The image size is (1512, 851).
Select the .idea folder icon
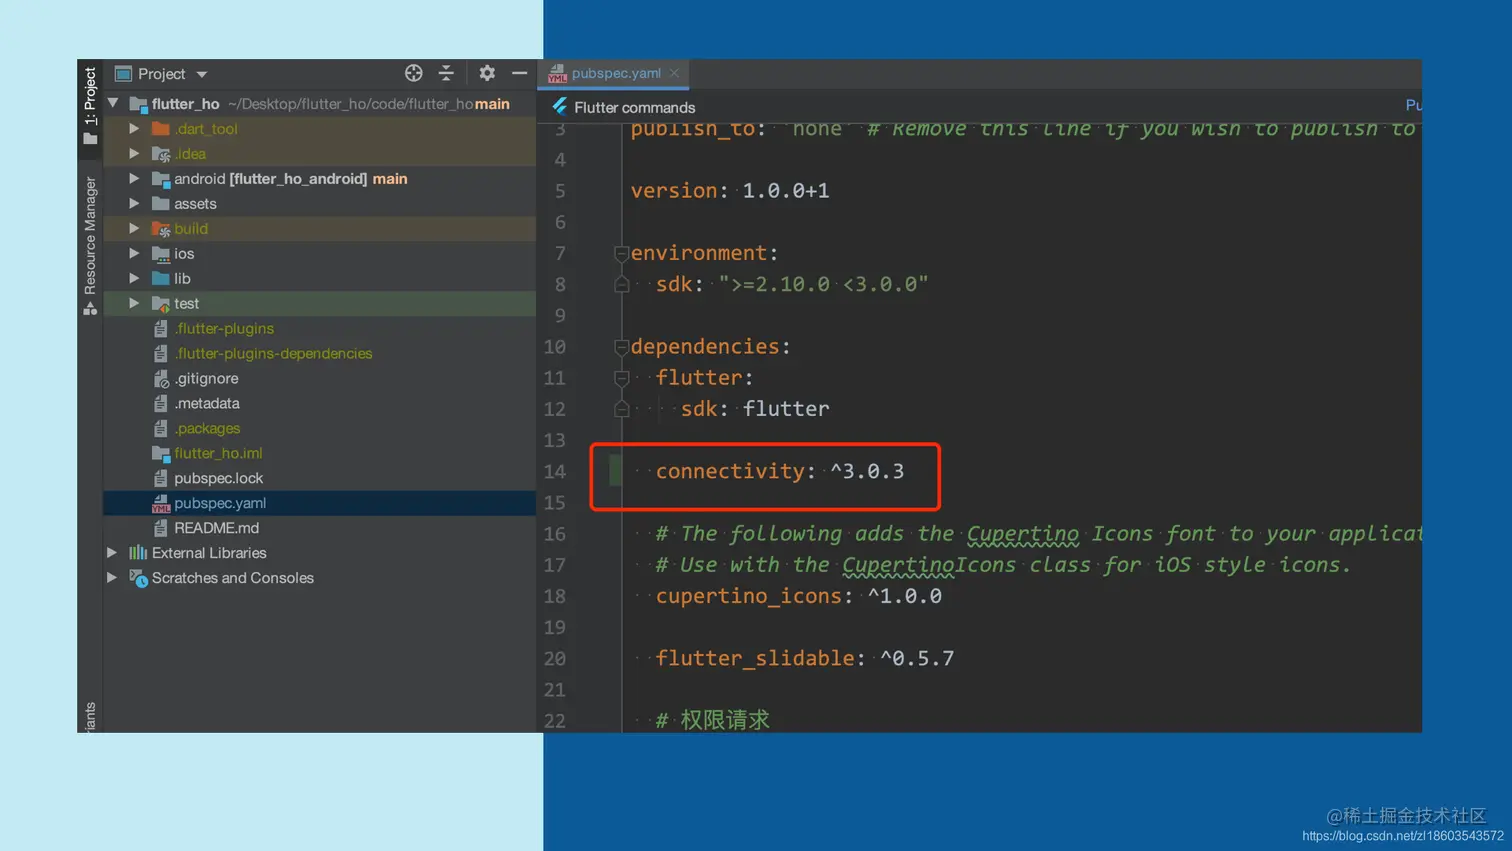point(160,154)
